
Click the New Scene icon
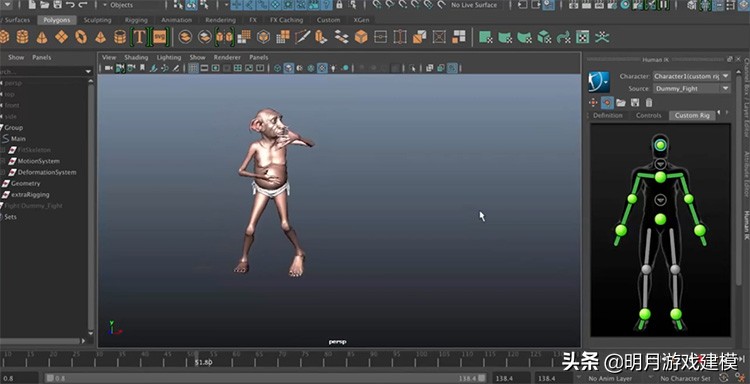pyautogui.click(x=32, y=5)
